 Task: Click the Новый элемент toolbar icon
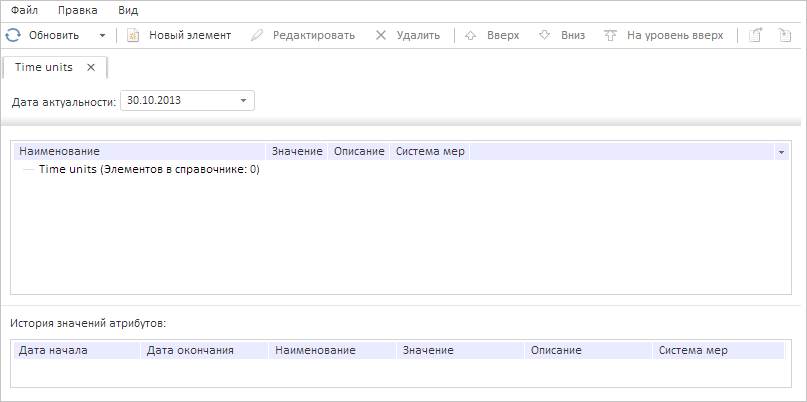tap(132, 35)
